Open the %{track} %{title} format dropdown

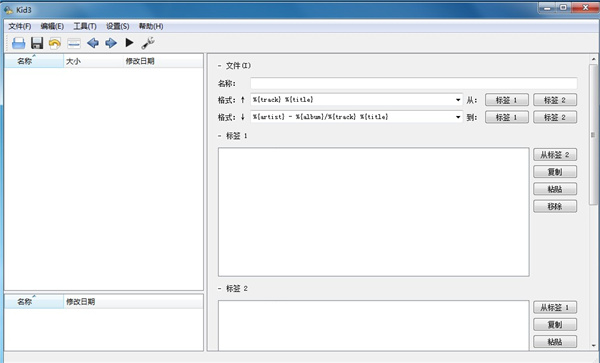coord(458,100)
